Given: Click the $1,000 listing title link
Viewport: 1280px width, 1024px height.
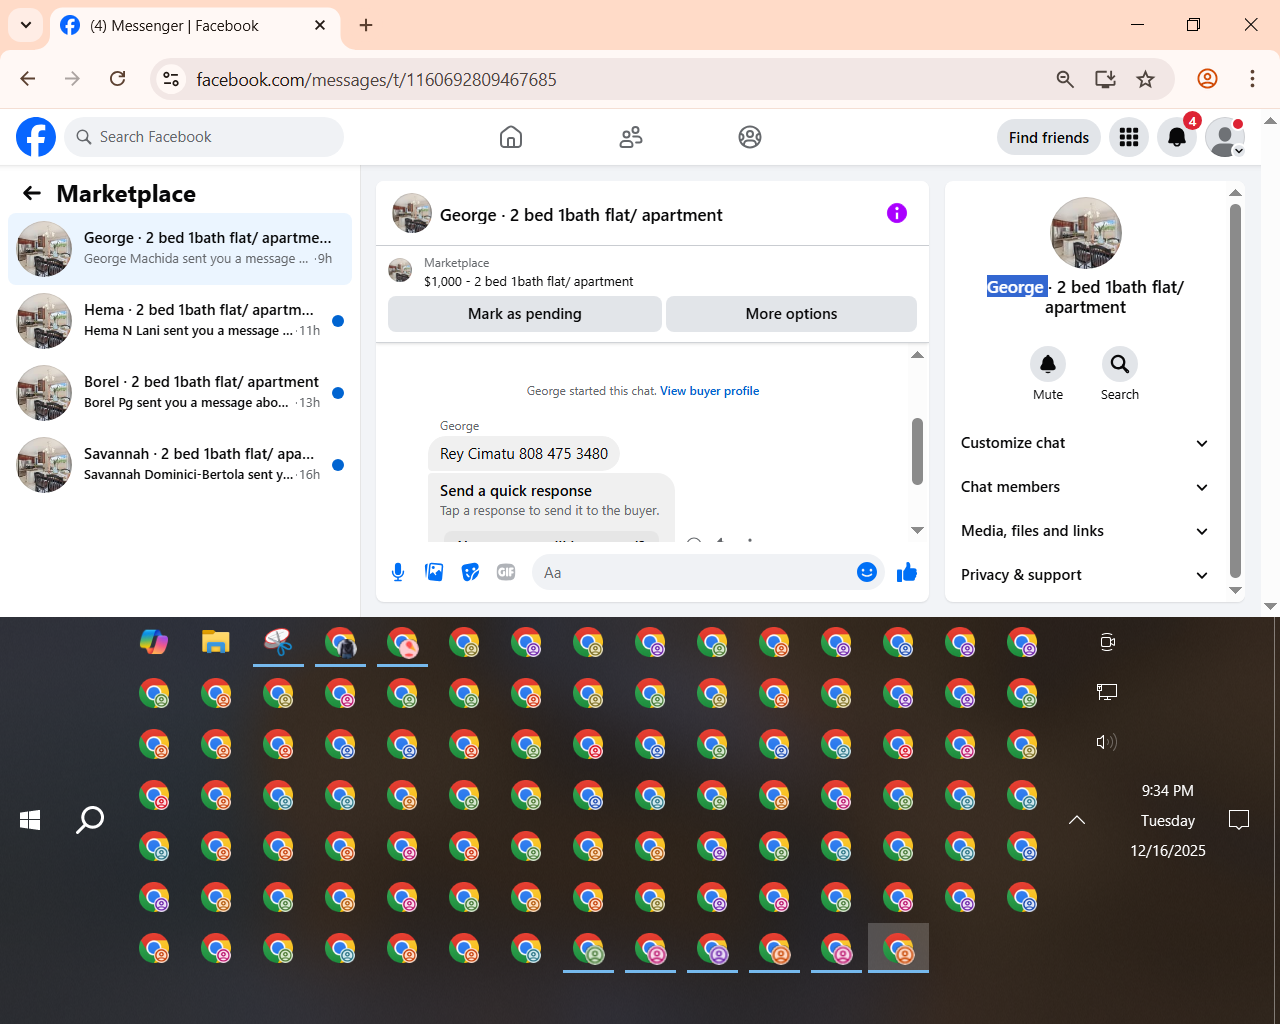Looking at the screenshot, I should point(528,282).
